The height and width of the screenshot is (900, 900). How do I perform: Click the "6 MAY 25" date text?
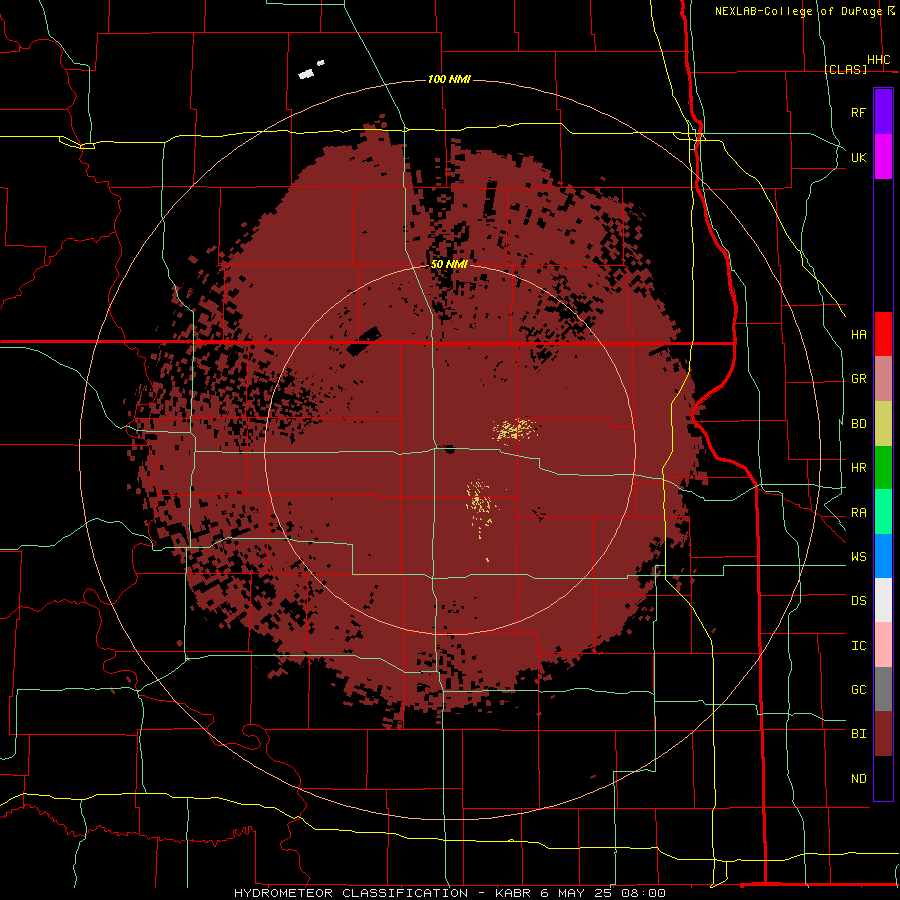pyautogui.click(x=576, y=893)
